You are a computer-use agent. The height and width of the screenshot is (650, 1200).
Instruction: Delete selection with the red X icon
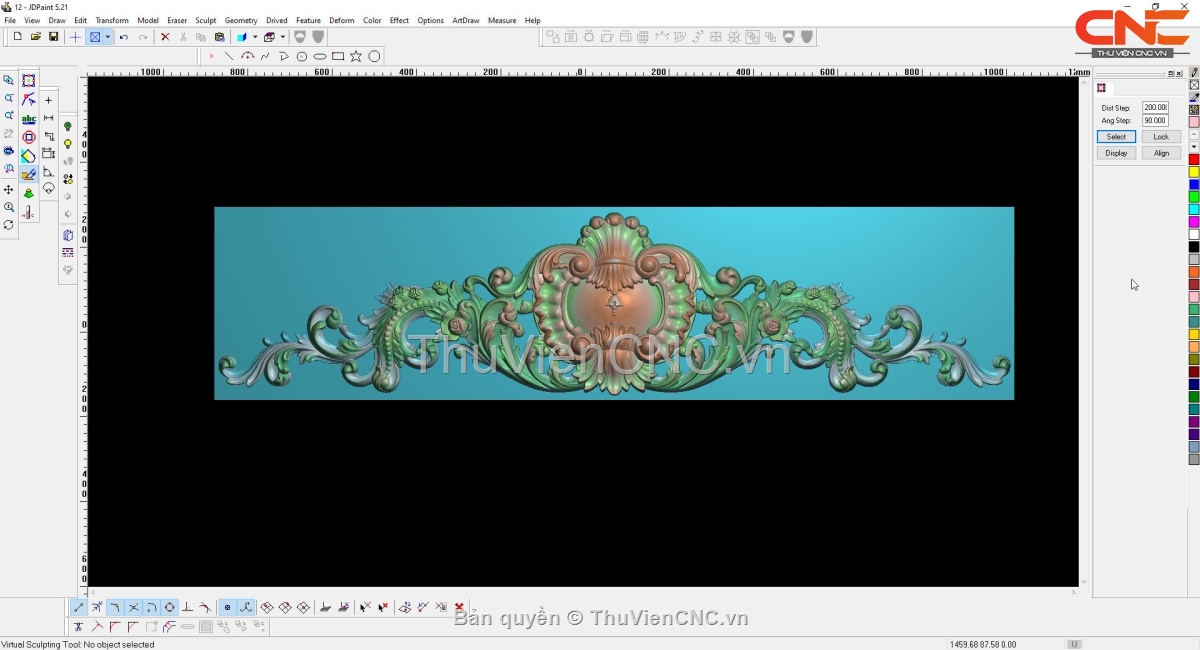tap(165, 37)
